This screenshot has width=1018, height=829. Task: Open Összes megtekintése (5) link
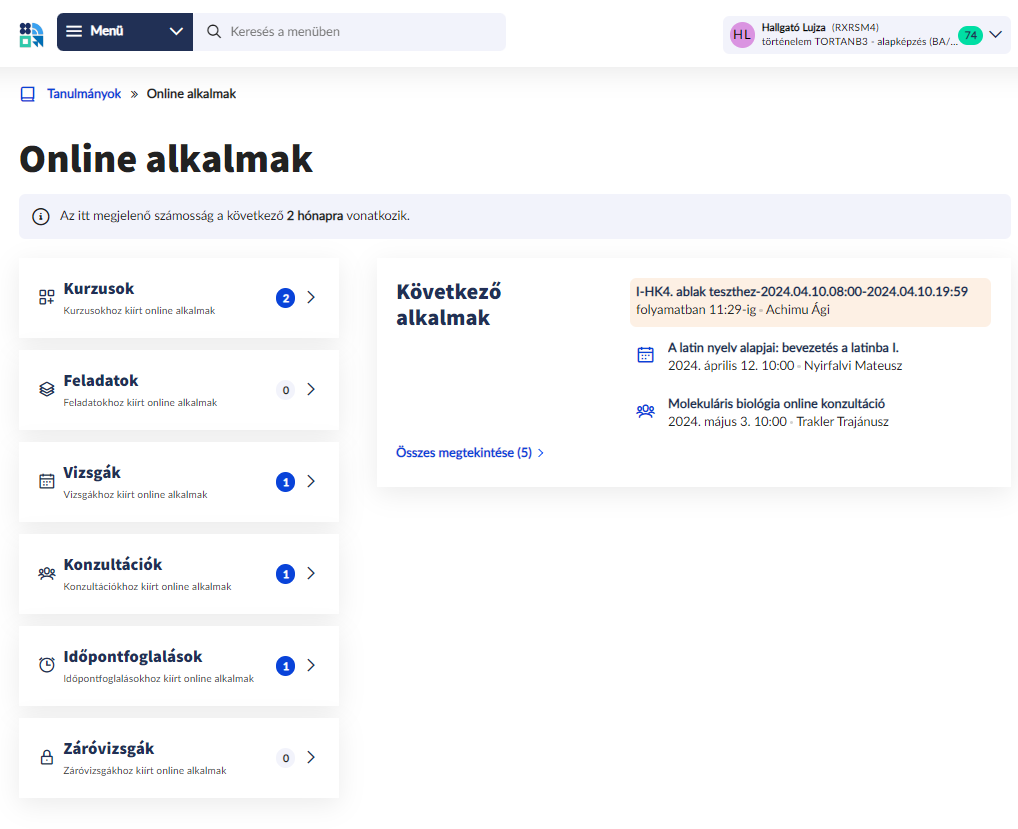click(463, 452)
